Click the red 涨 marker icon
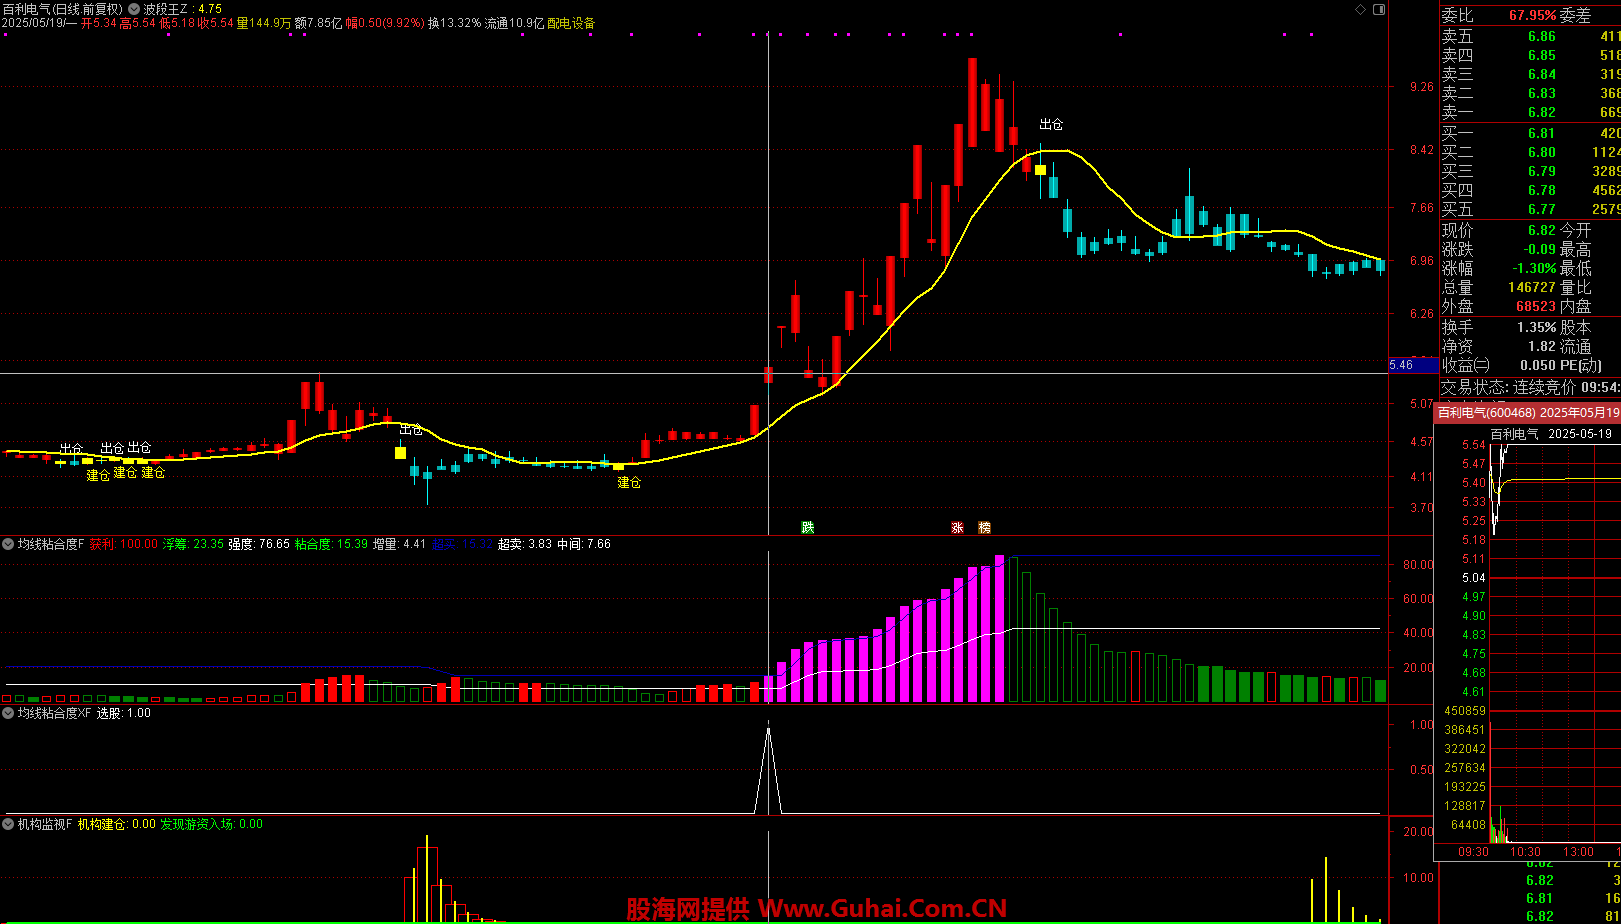The width and height of the screenshot is (1621, 924). pos(957,527)
